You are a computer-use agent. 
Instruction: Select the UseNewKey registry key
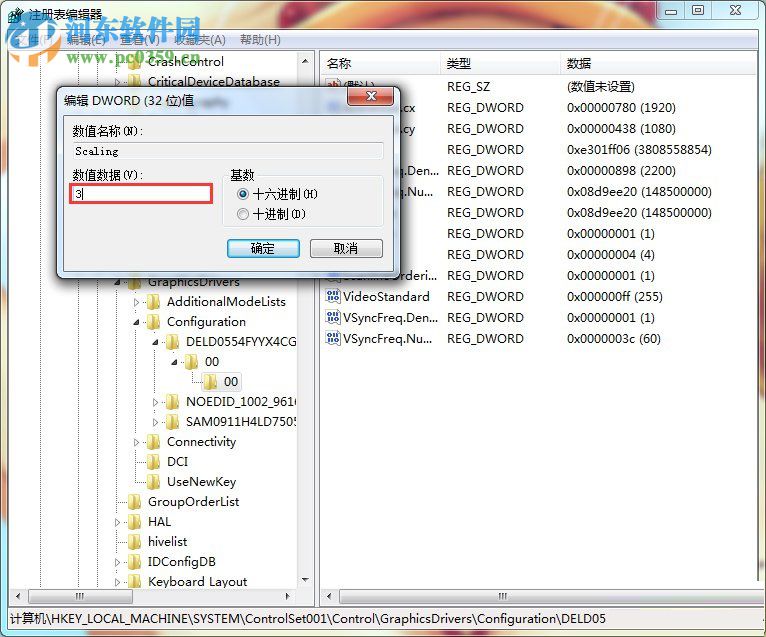[x=201, y=482]
